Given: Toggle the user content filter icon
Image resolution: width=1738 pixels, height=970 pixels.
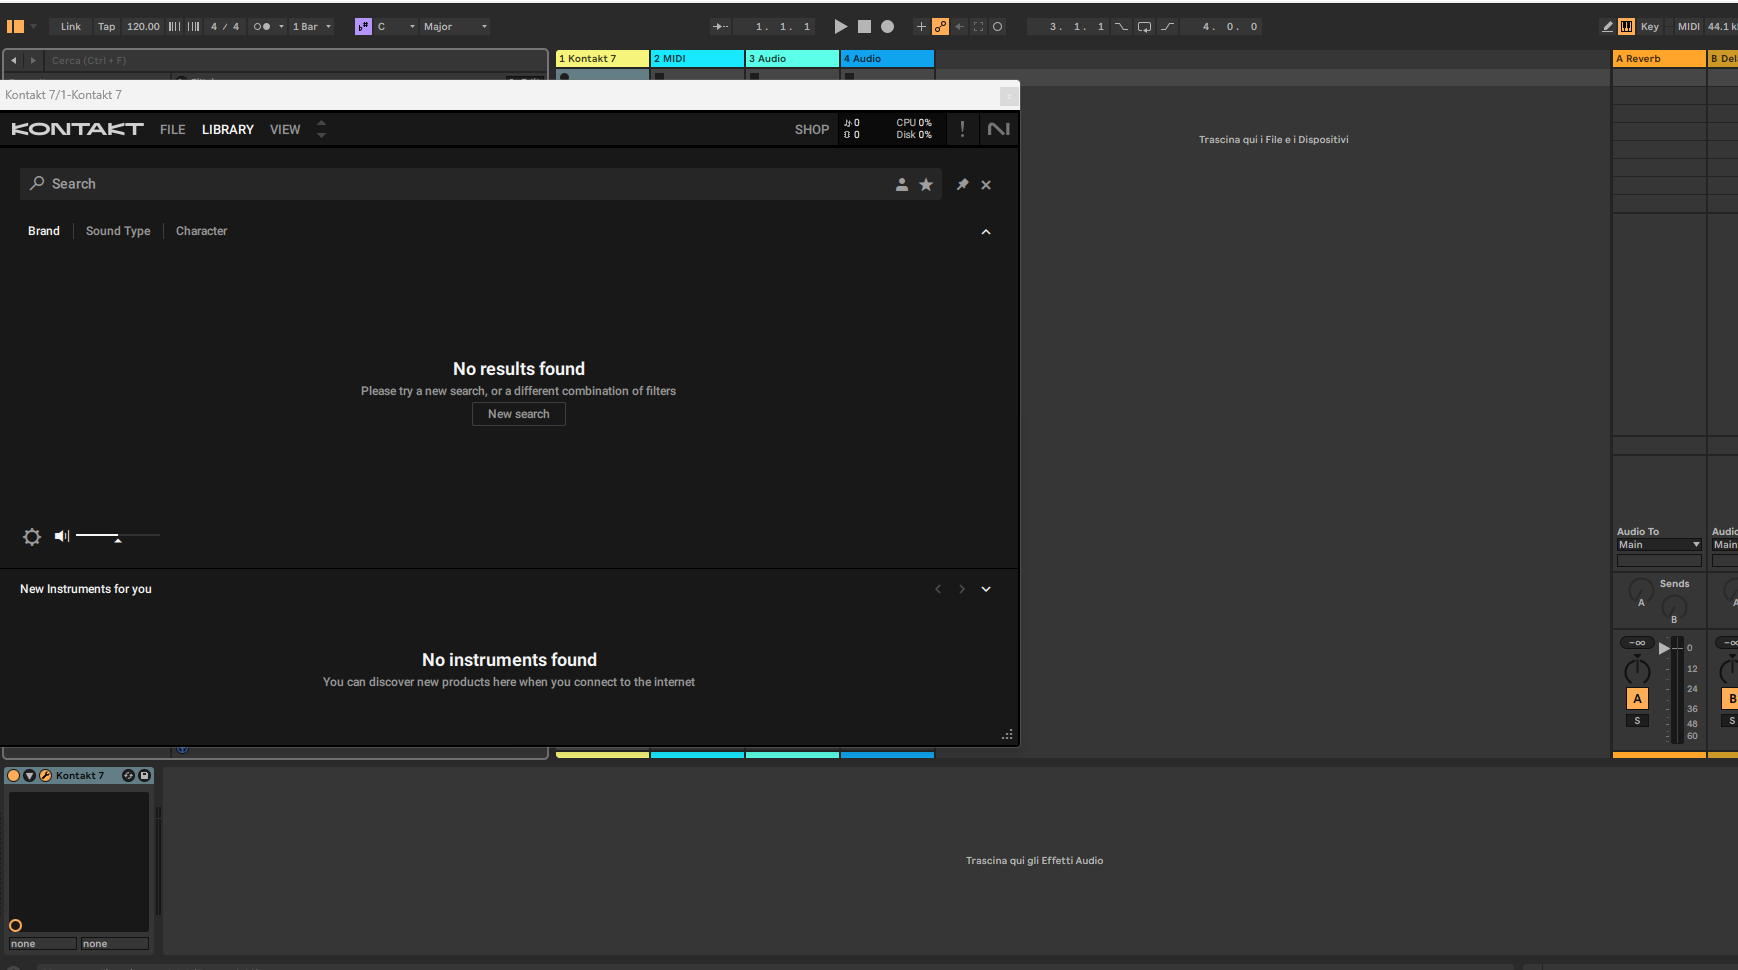Looking at the screenshot, I should pos(902,184).
